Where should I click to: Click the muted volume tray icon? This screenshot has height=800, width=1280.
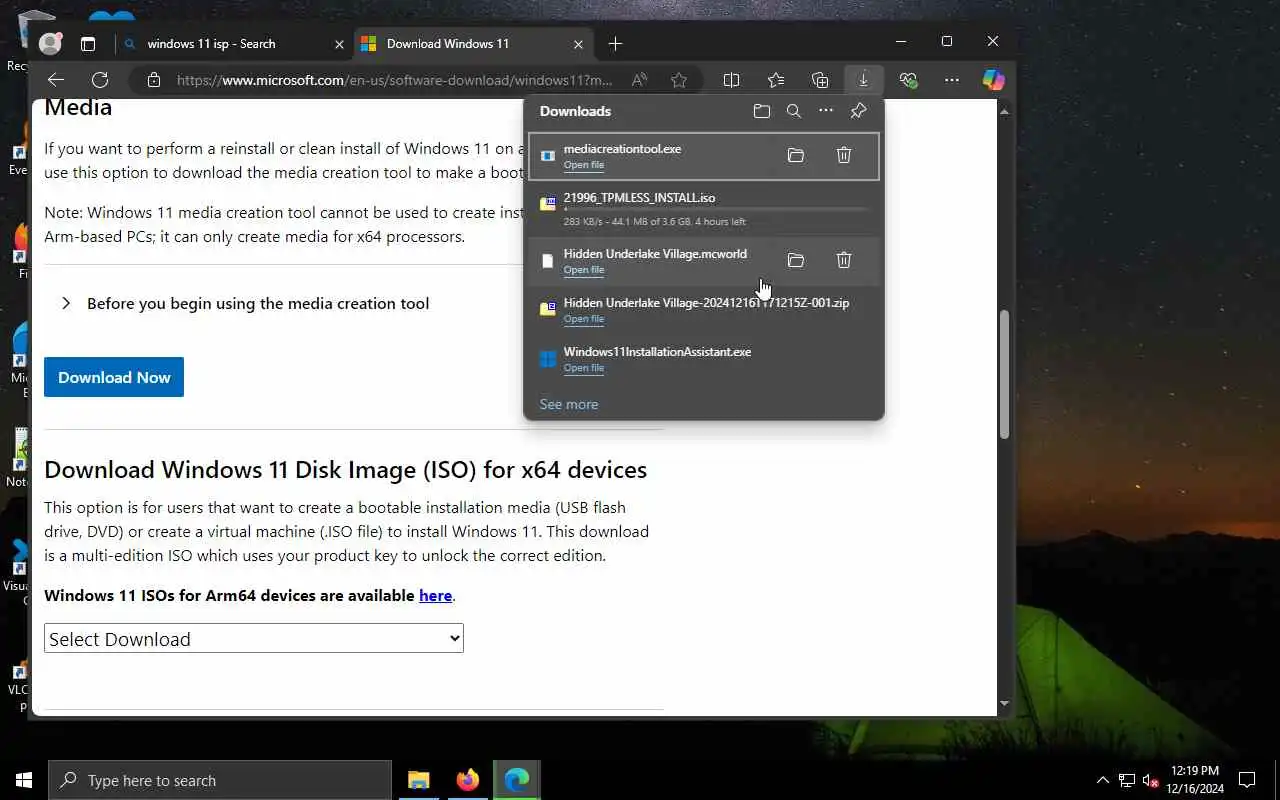point(1151,780)
